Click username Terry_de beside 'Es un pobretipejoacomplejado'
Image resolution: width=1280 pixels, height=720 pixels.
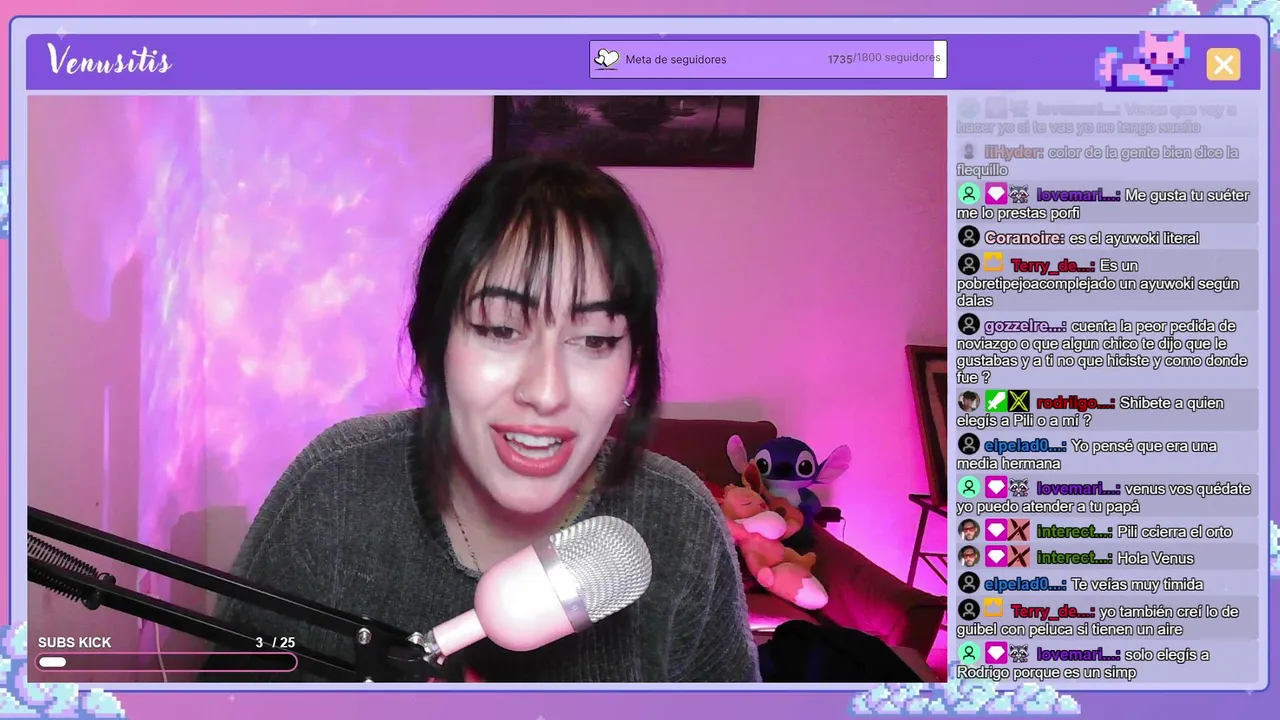[x=1052, y=265]
